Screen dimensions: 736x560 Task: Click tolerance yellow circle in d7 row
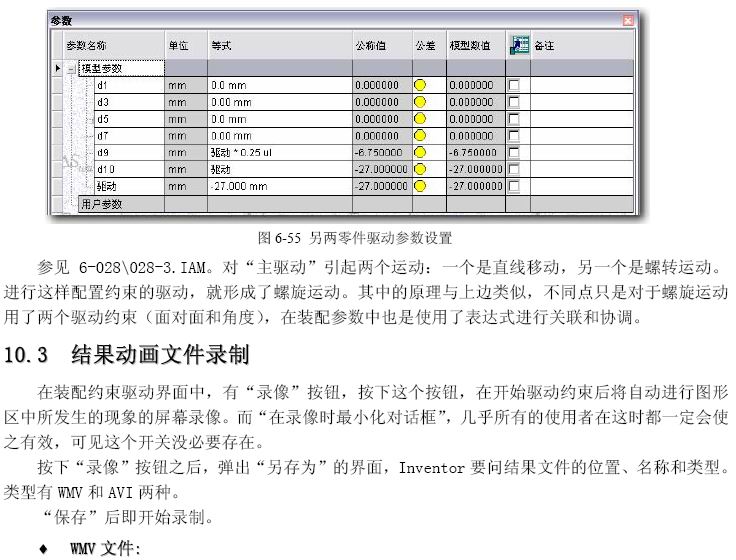pyautogui.click(x=420, y=136)
